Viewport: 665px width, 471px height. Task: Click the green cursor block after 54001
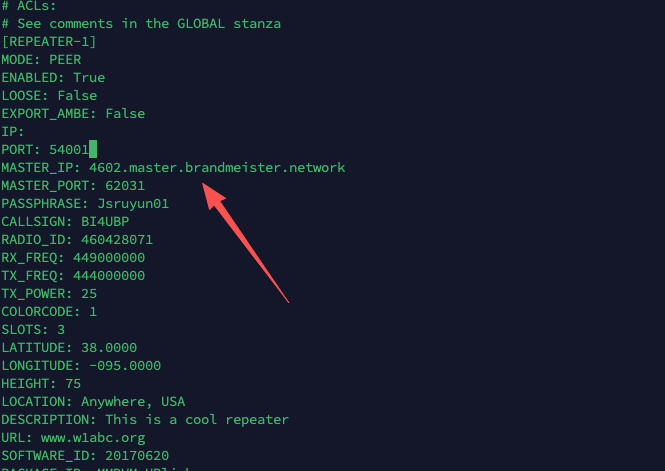[x=92, y=149]
